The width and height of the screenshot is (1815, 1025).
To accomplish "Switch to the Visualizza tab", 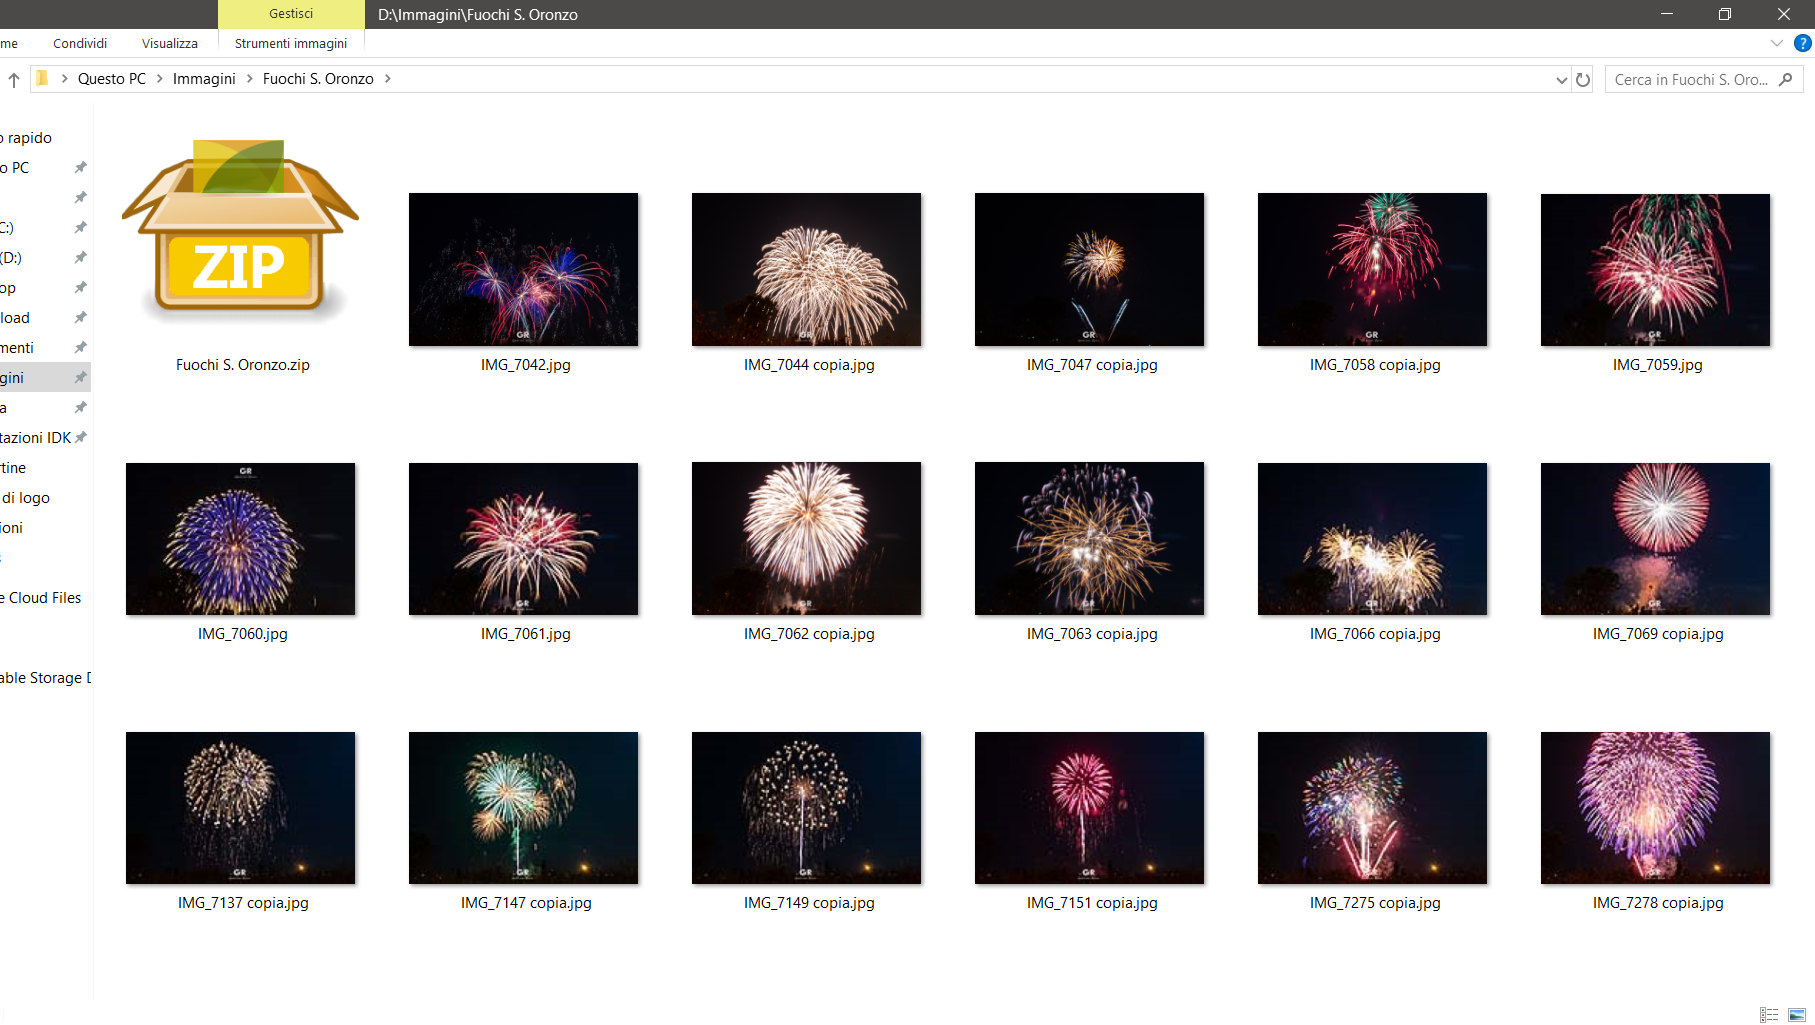I will click(169, 43).
